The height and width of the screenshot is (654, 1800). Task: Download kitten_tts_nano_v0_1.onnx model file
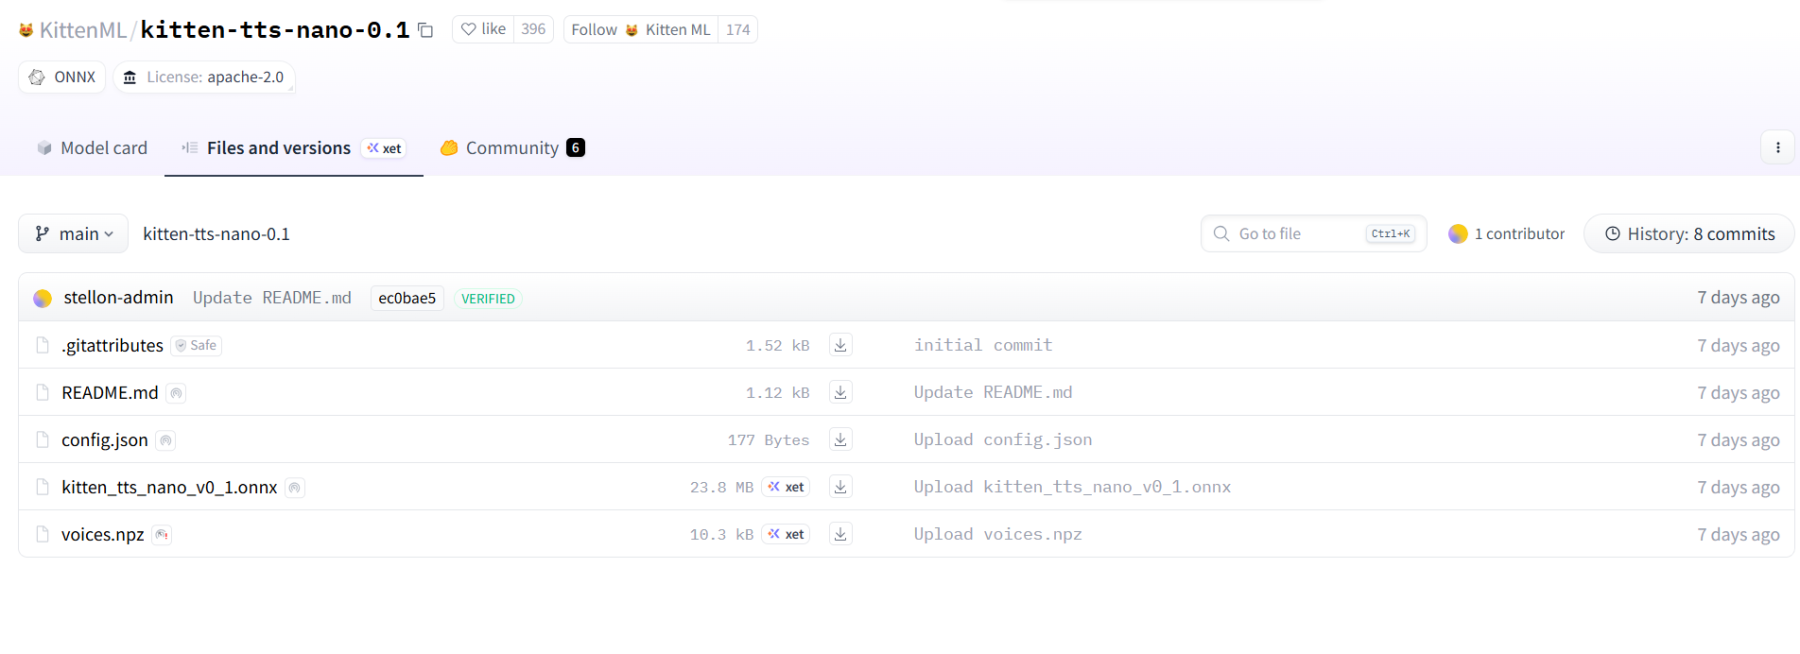(x=841, y=487)
